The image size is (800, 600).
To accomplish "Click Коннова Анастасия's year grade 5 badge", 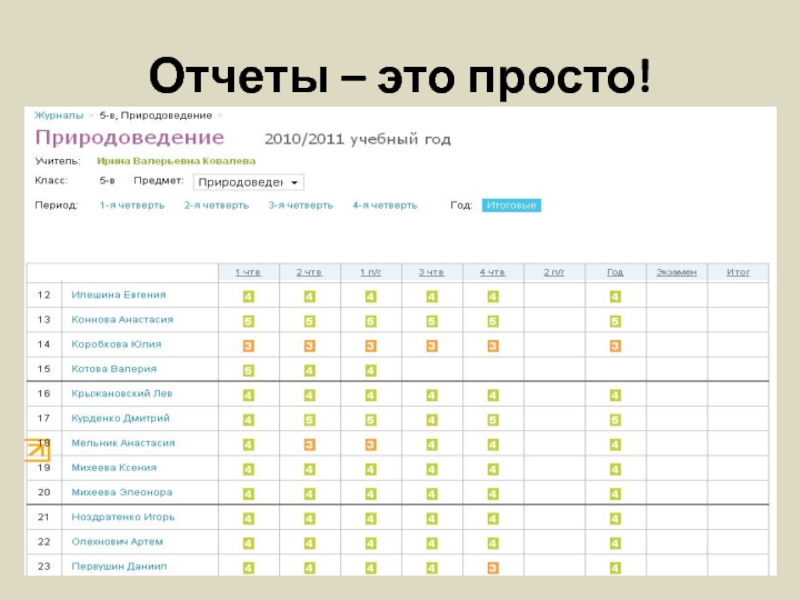I will click(615, 321).
